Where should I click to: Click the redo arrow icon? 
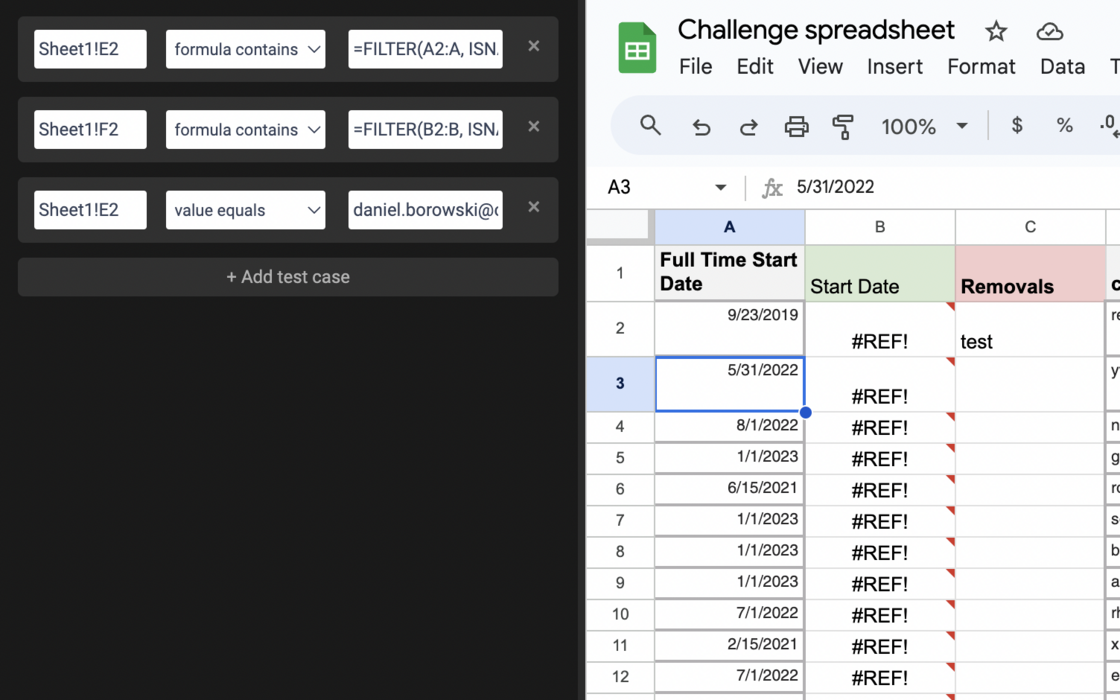(x=748, y=127)
